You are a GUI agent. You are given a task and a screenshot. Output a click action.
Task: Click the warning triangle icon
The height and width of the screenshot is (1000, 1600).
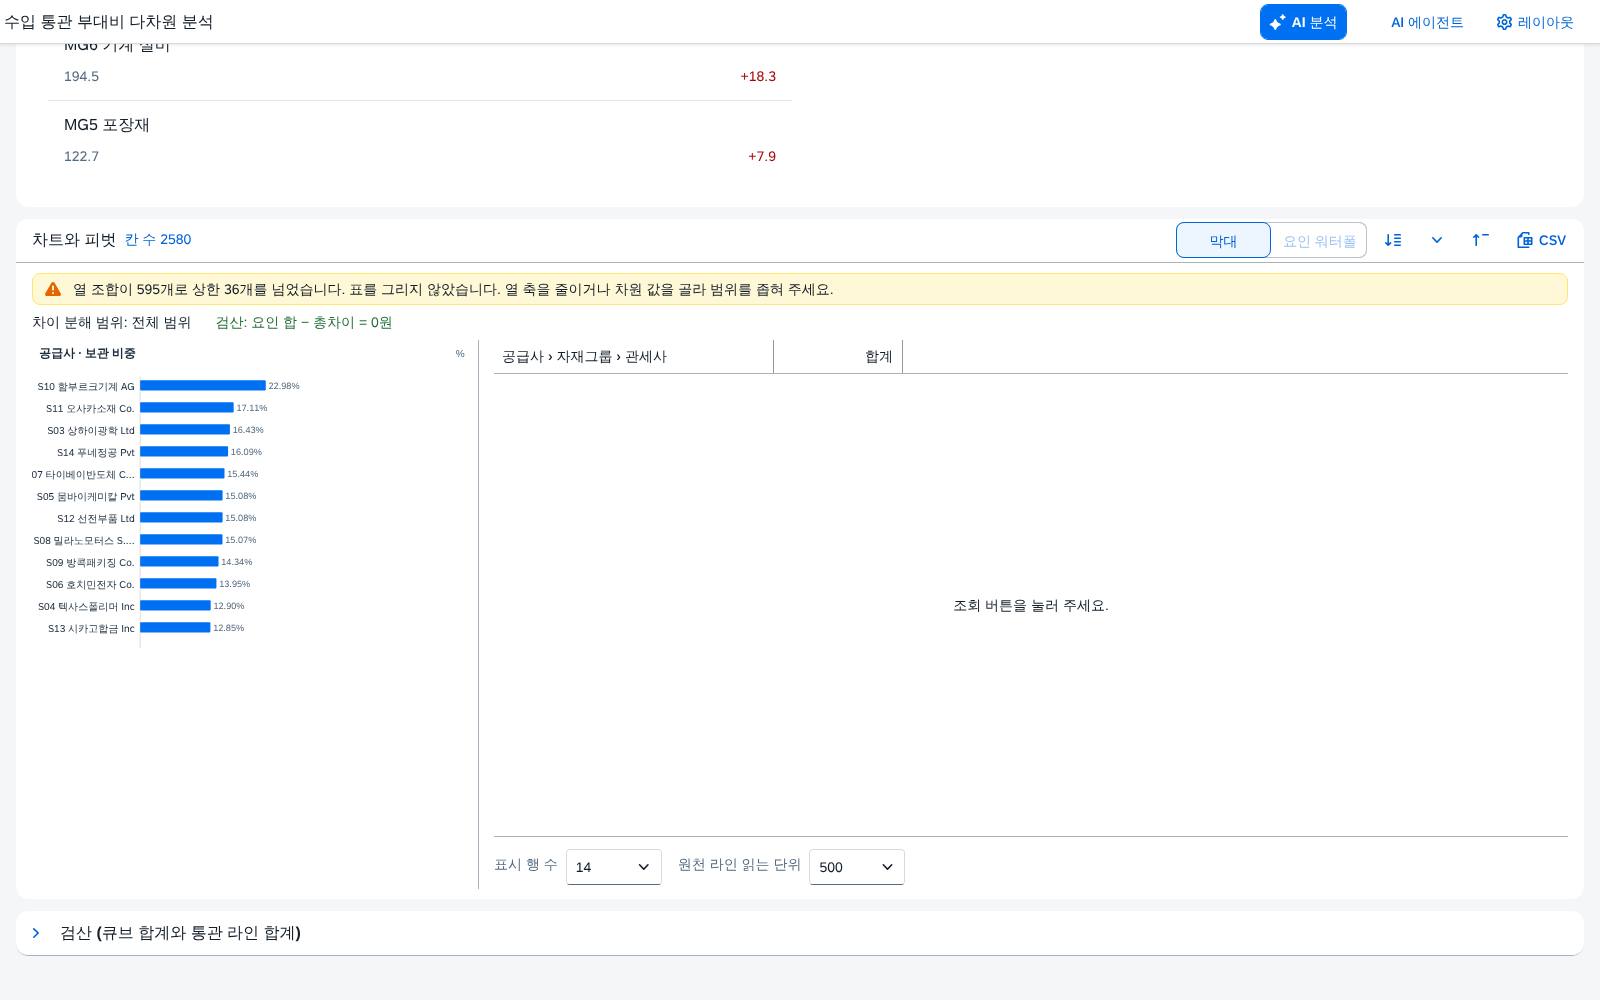(53, 289)
